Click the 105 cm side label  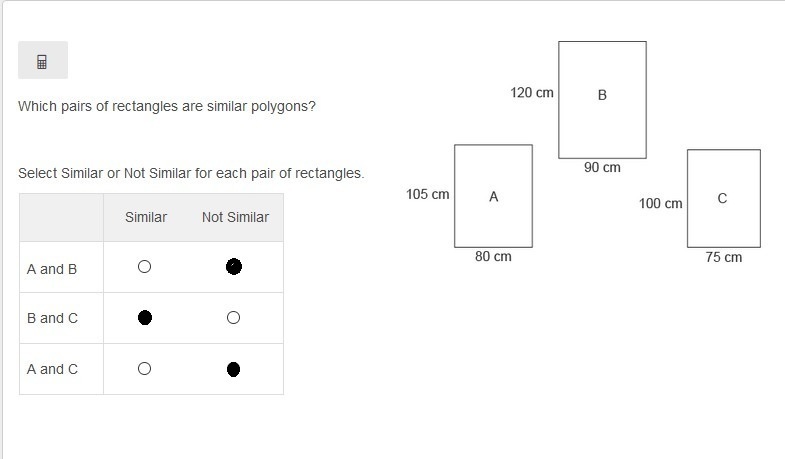click(x=428, y=194)
